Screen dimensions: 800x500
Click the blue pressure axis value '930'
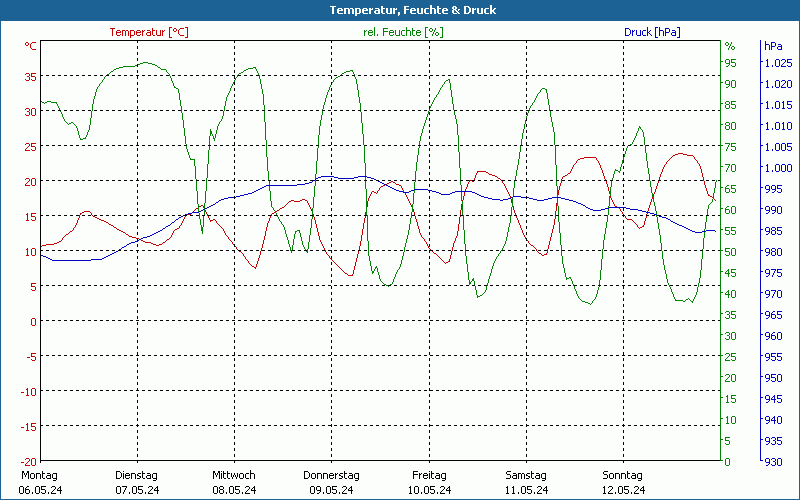773,462
